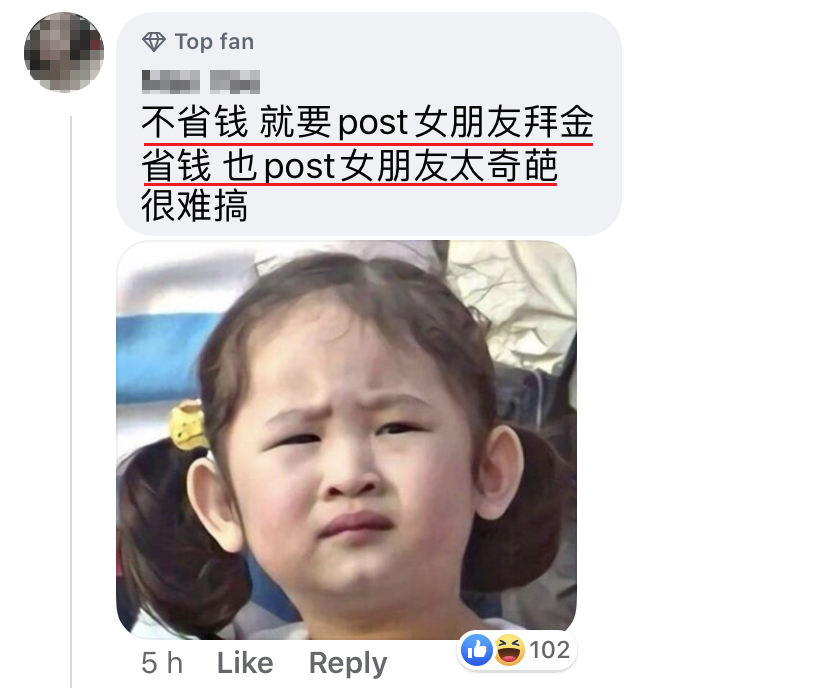Click the first underlined comment line 不省钱
The width and height of the screenshot is (828, 688).
368,122
